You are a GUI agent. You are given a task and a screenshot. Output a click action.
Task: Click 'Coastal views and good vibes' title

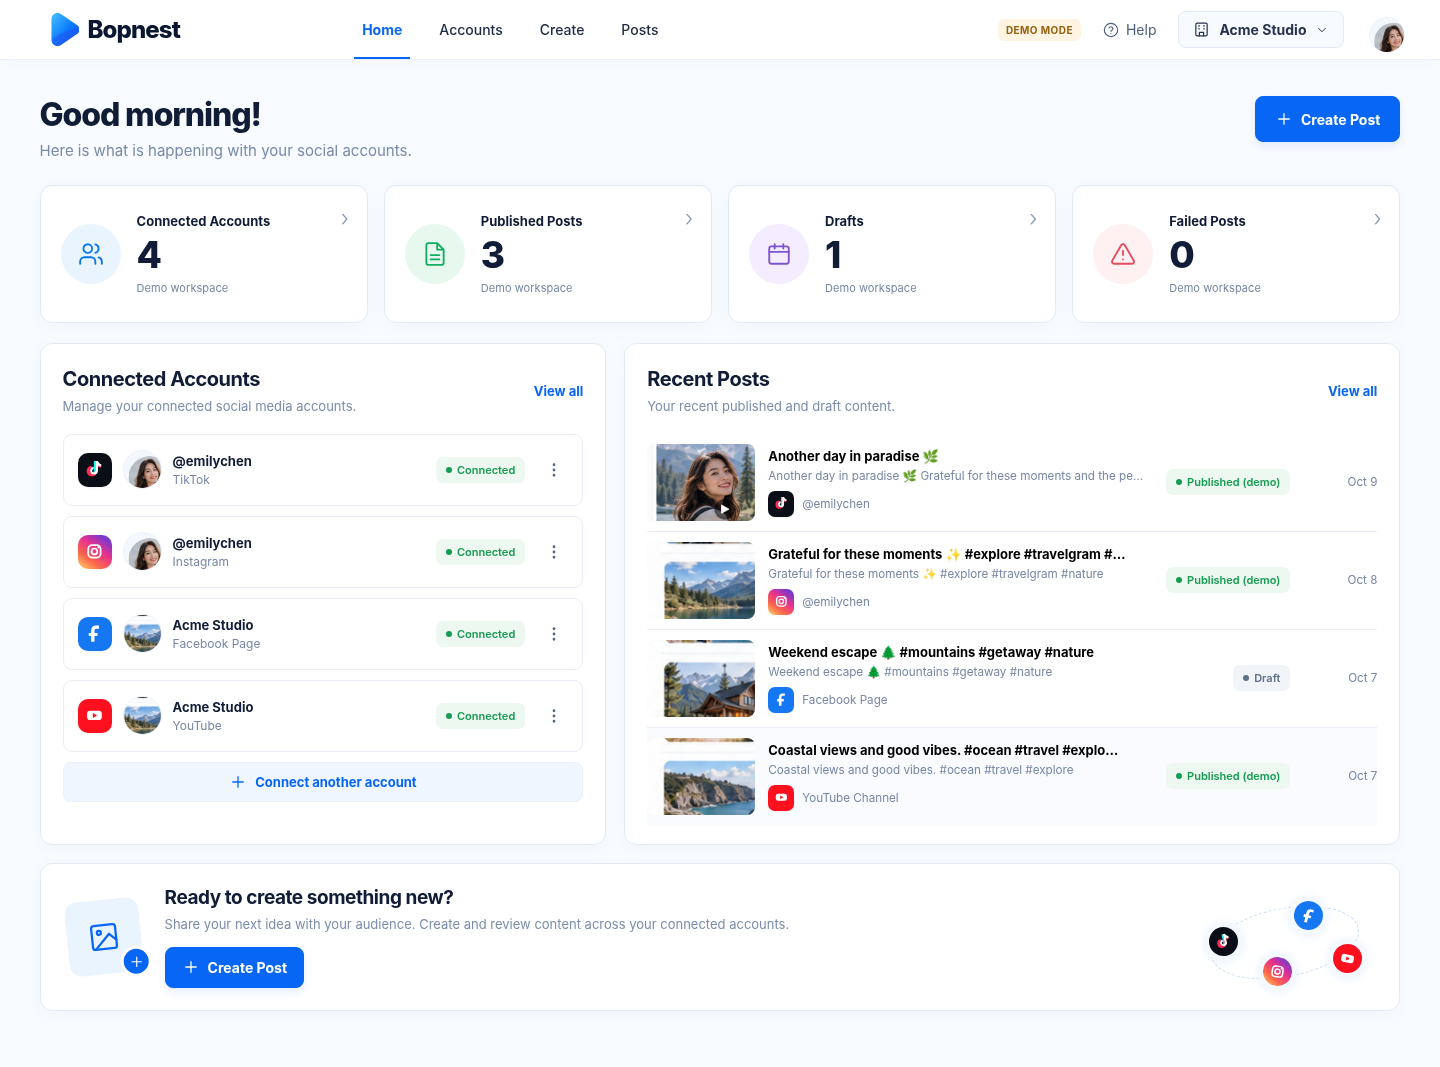click(x=943, y=750)
